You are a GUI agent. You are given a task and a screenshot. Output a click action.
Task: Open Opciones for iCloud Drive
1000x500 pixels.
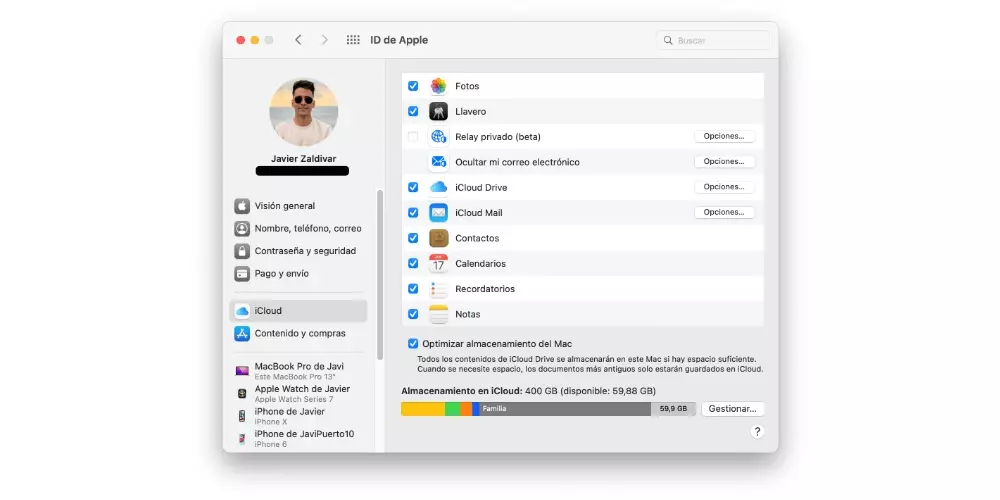coord(724,187)
